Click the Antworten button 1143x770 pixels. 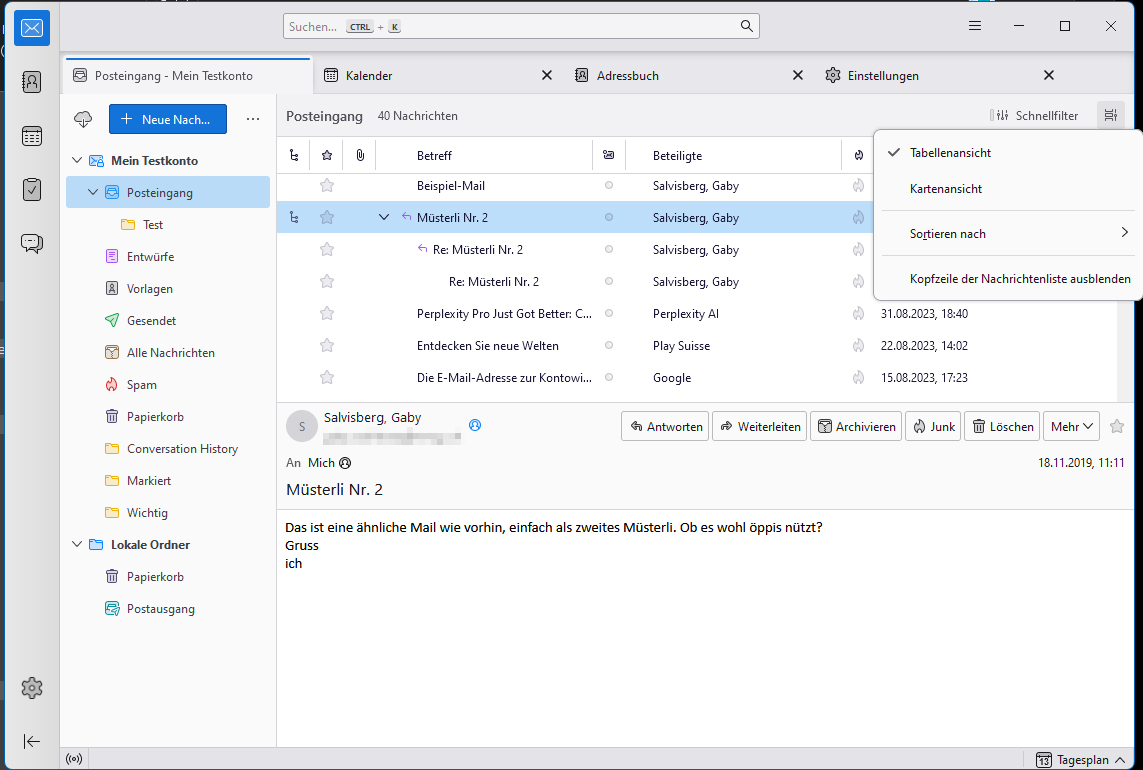(x=665, y=426)
